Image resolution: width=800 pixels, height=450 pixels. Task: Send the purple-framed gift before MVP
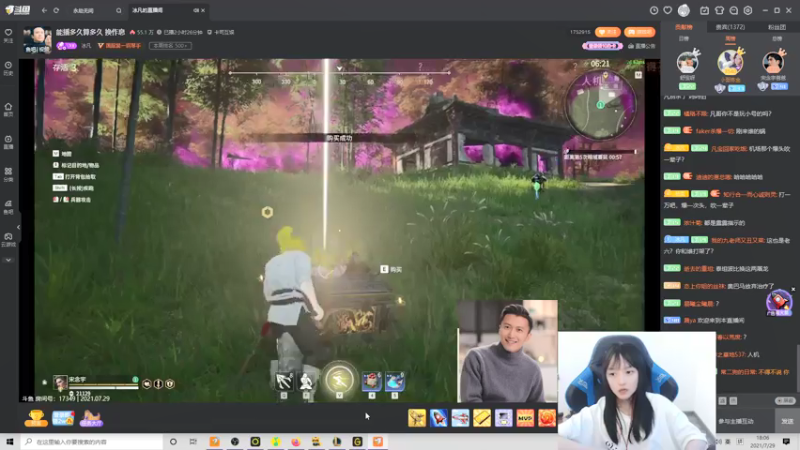tap(504, 418)
